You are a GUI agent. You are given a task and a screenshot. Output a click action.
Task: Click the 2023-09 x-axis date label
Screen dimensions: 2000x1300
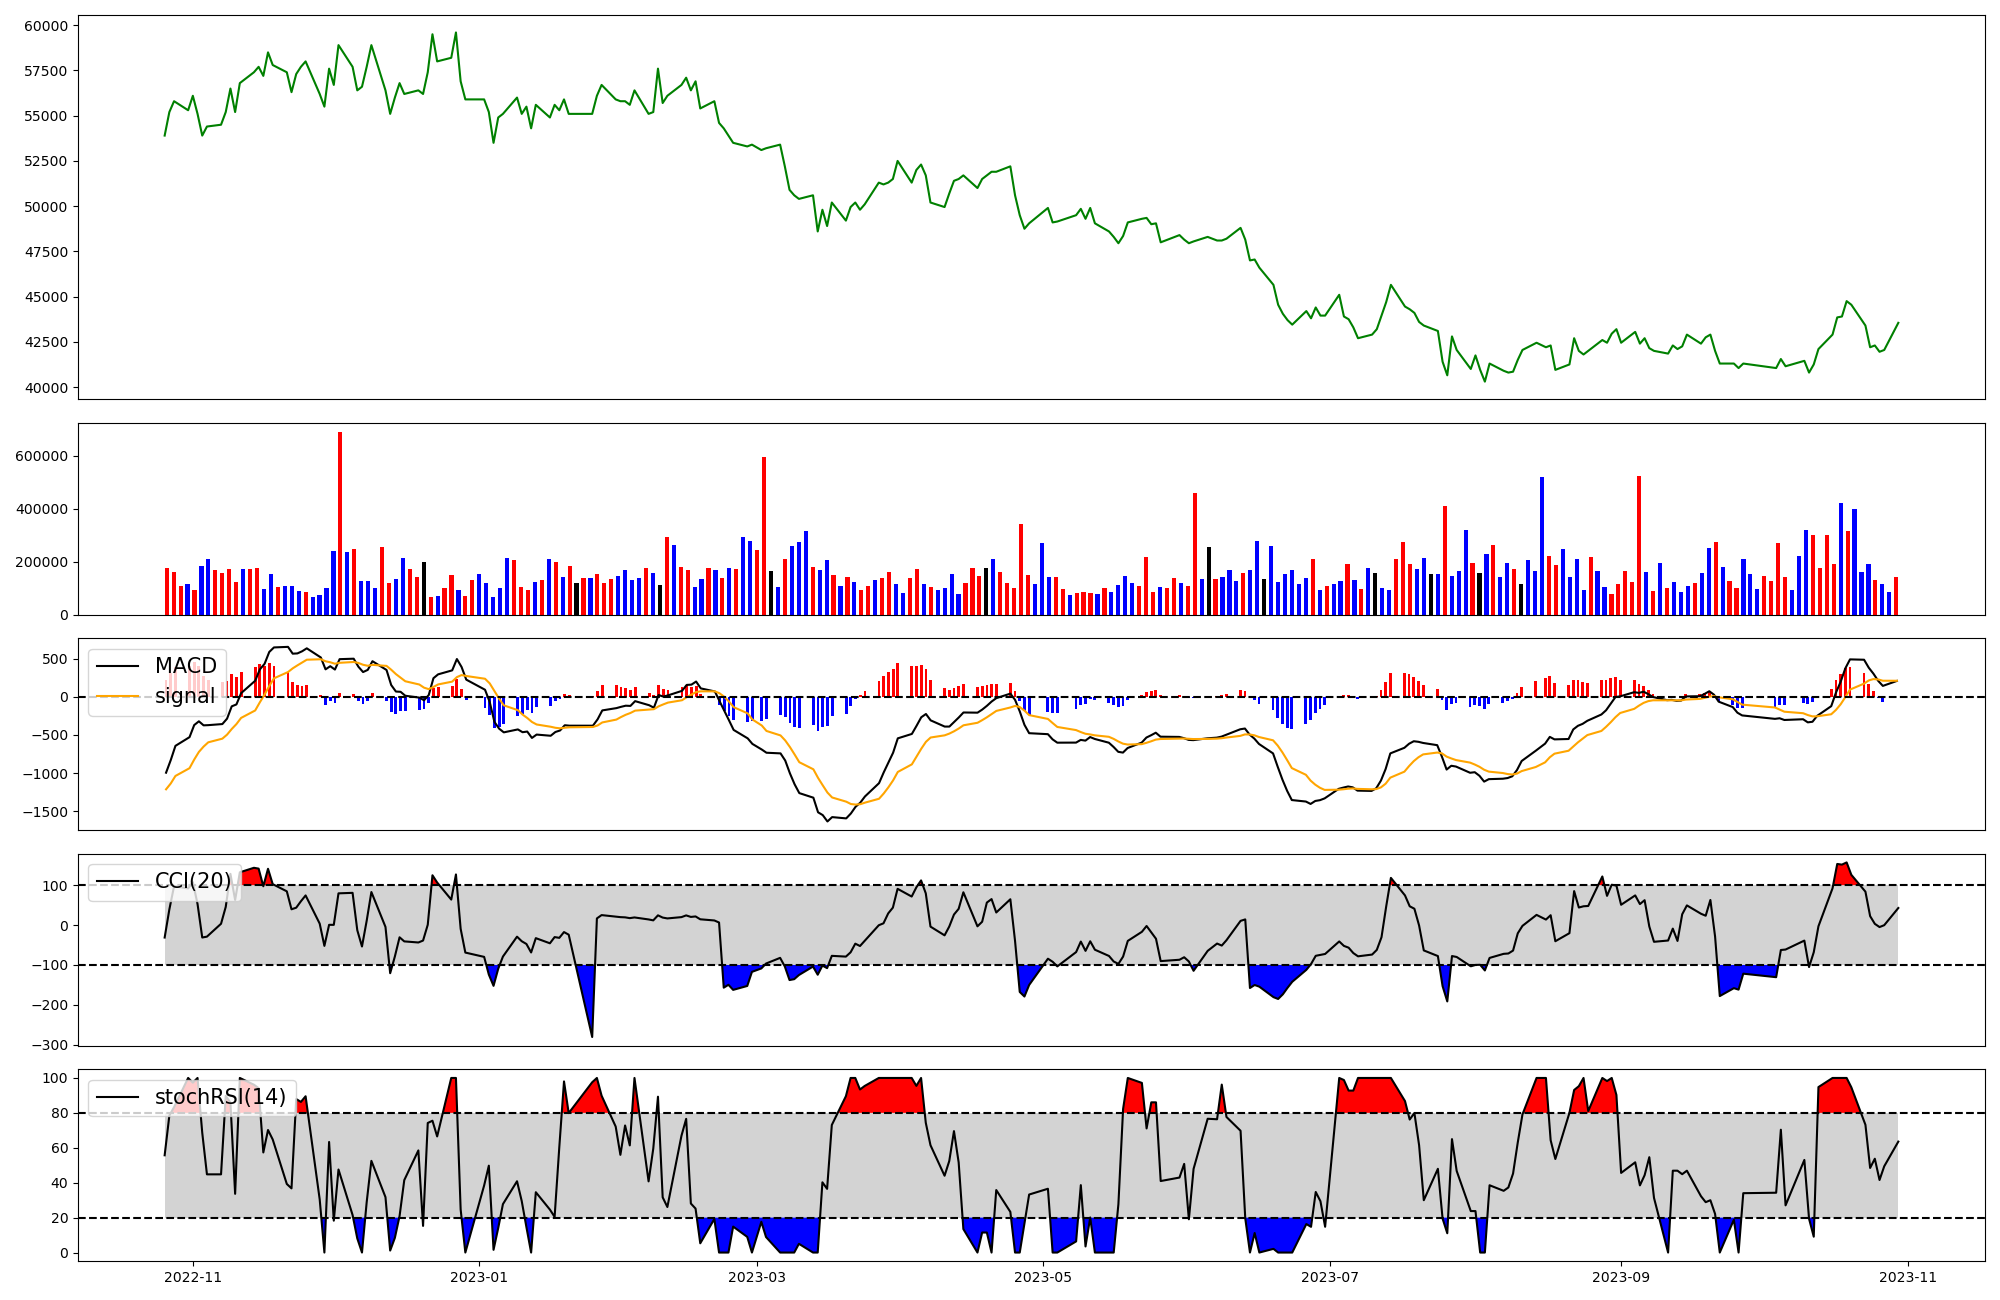click(x=1621, y=1277)
